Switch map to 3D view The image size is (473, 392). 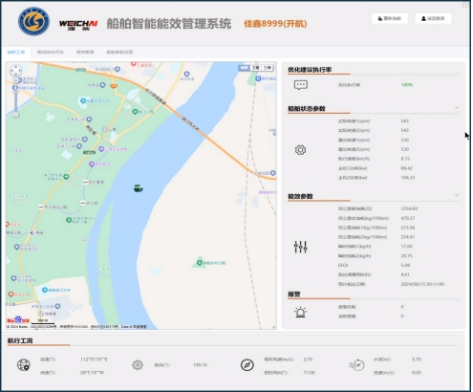267,68
